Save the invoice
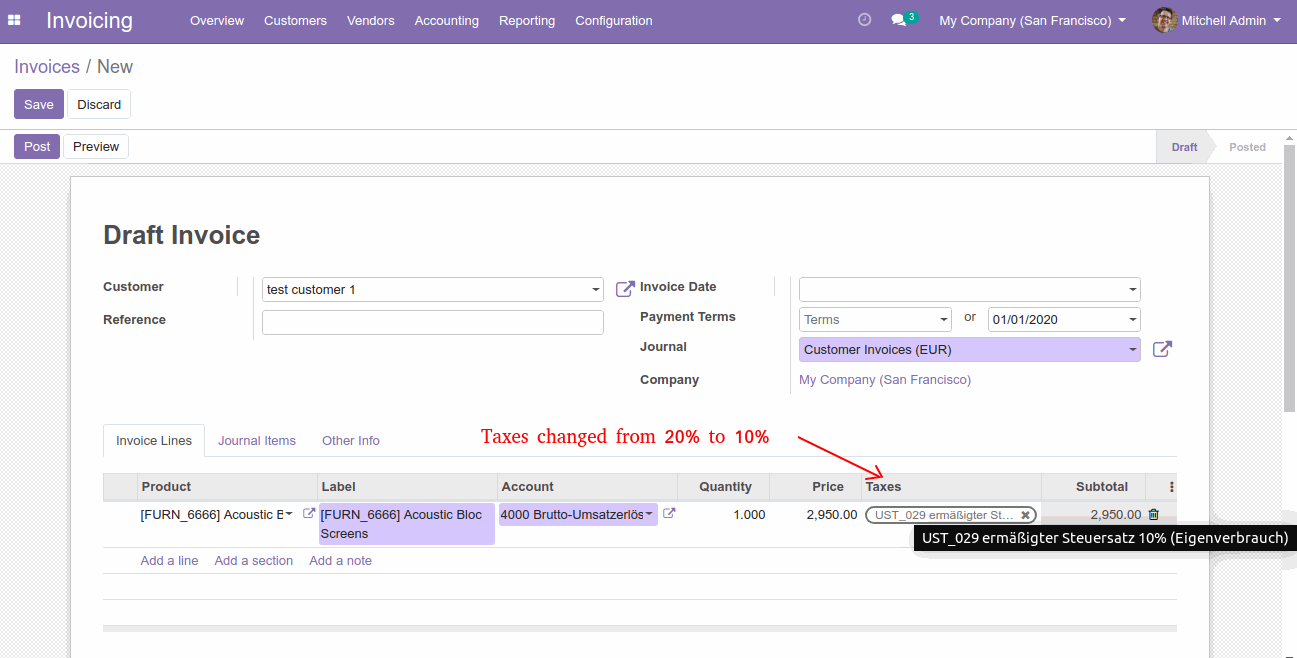This screenshot has height=658, width=1297. 39,104
